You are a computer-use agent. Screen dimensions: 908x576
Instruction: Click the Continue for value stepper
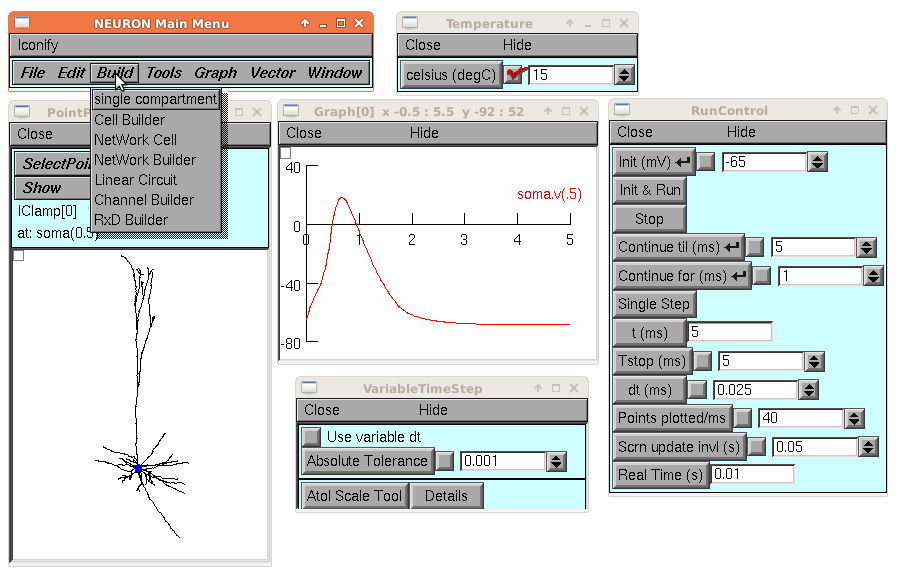click(873, 276)
